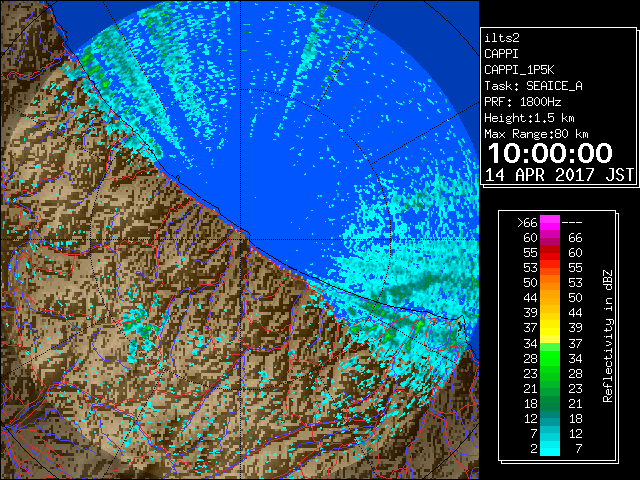Pick the magenta >66 dBZ swatch
Viewport: 640px width, 480px height.
550,223
